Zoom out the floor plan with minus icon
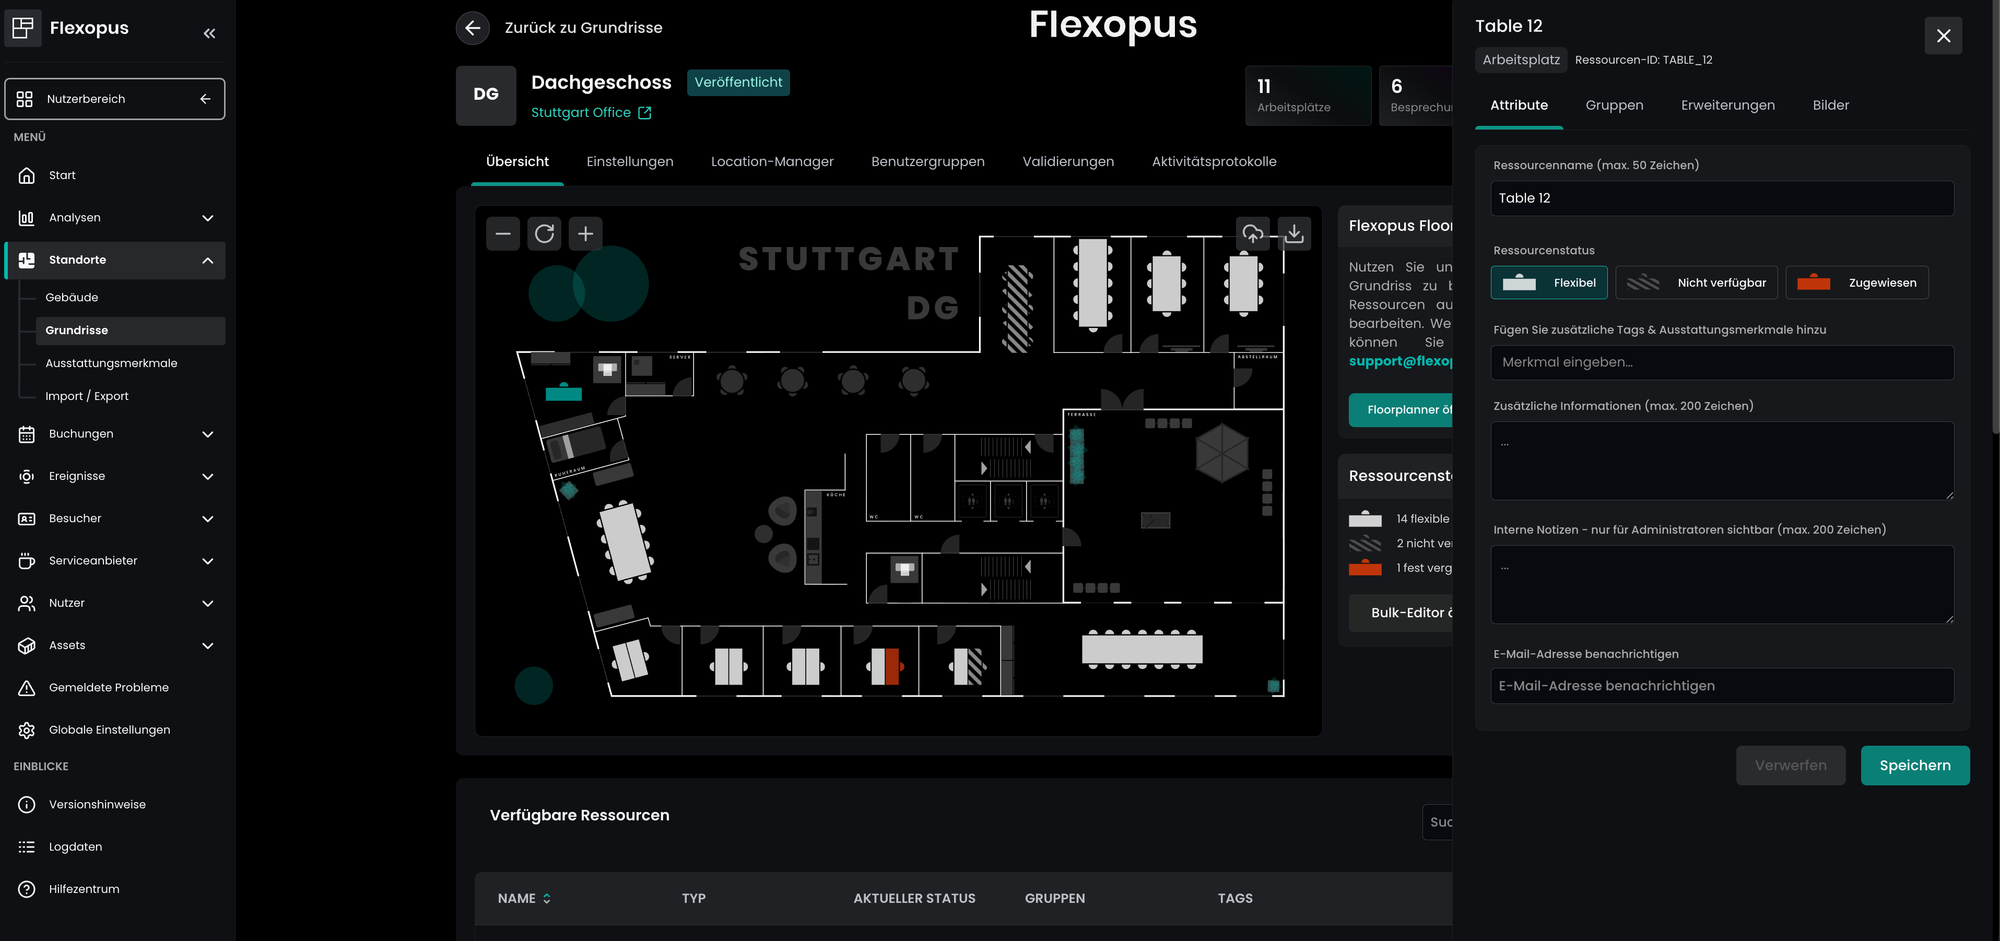 point(503,234)
